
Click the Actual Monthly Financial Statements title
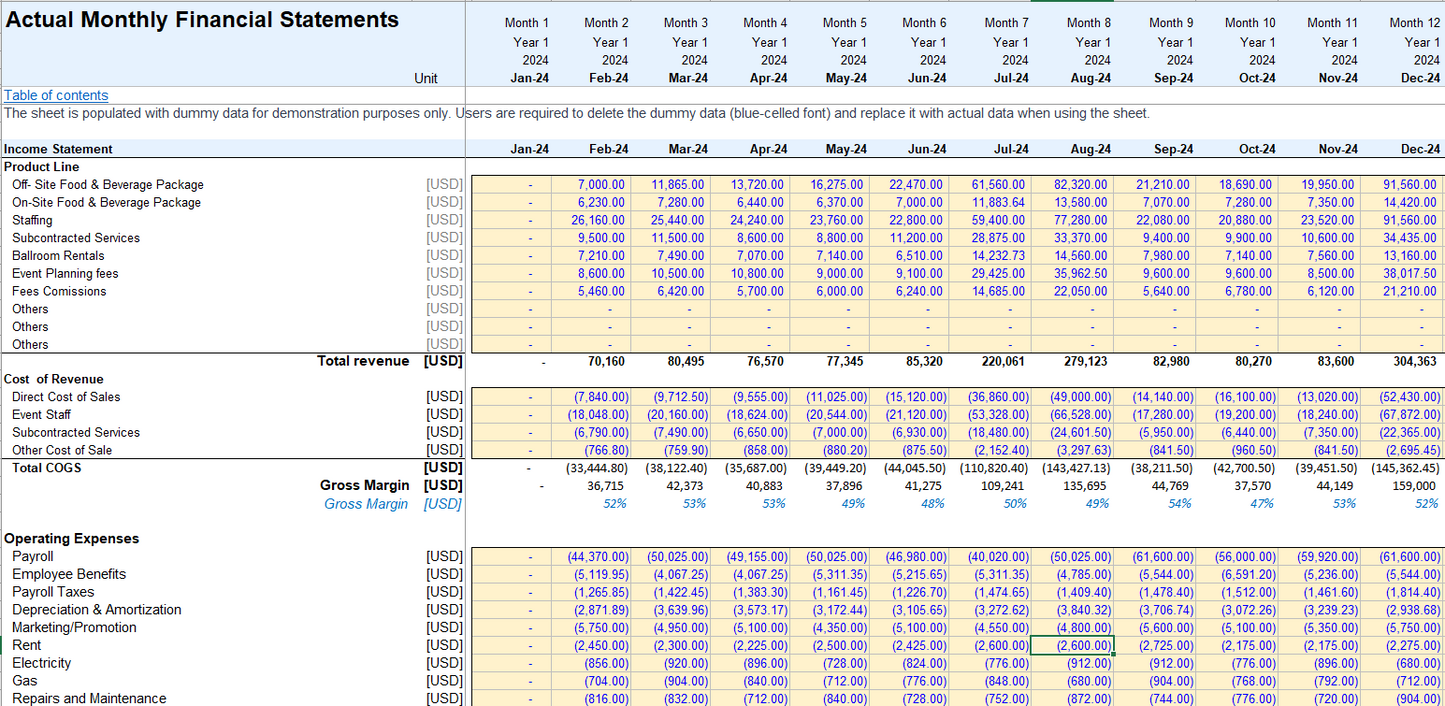pyautogui.click(x=202, y=20)
